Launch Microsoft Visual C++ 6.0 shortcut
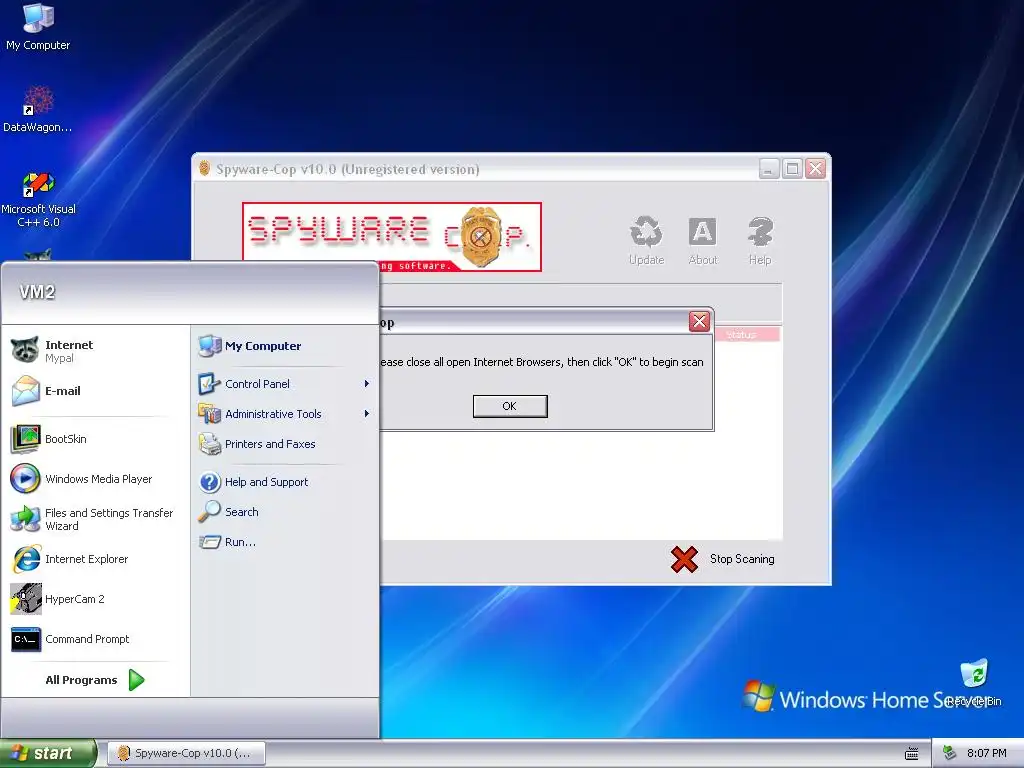 click(38, 199)
